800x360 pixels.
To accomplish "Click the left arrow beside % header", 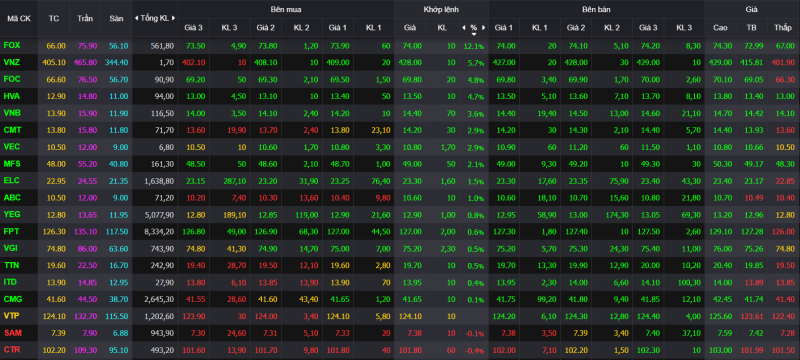I will tap(464, 28).
